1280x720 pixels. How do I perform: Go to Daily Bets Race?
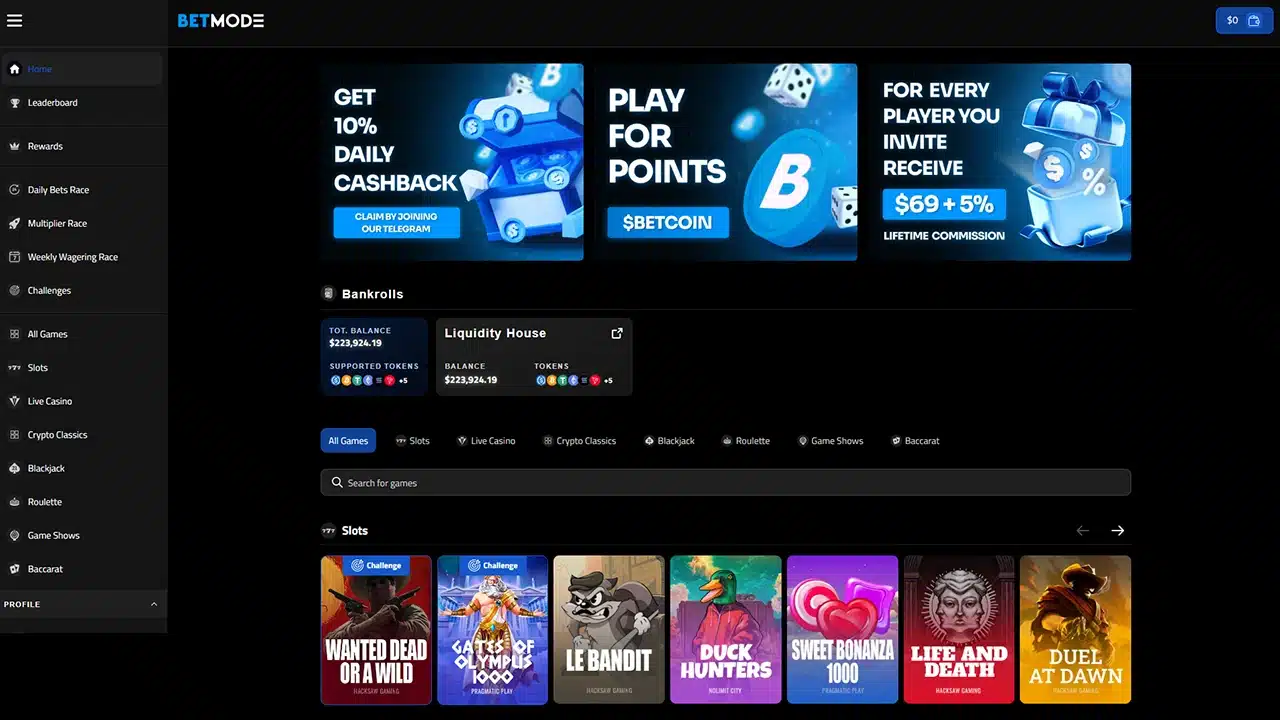pyautogui.click(x=82, y=190)
